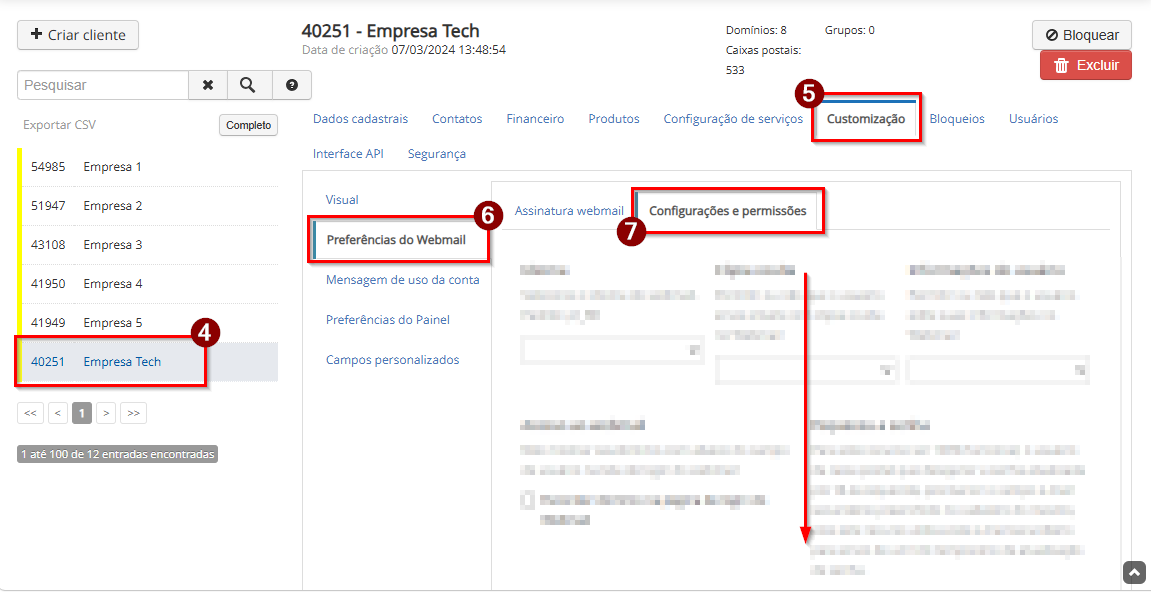
Task: Open the Produtos tab
Action: point(614,119)
